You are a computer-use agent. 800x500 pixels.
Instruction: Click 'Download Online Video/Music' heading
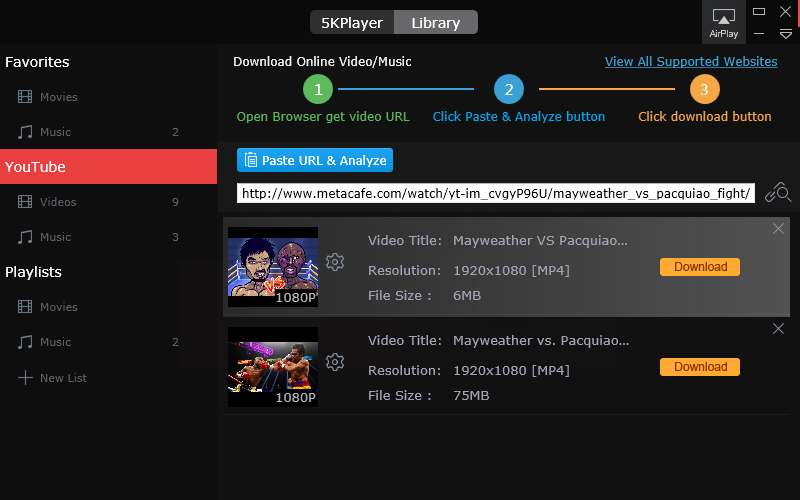(x=322, y=62)
